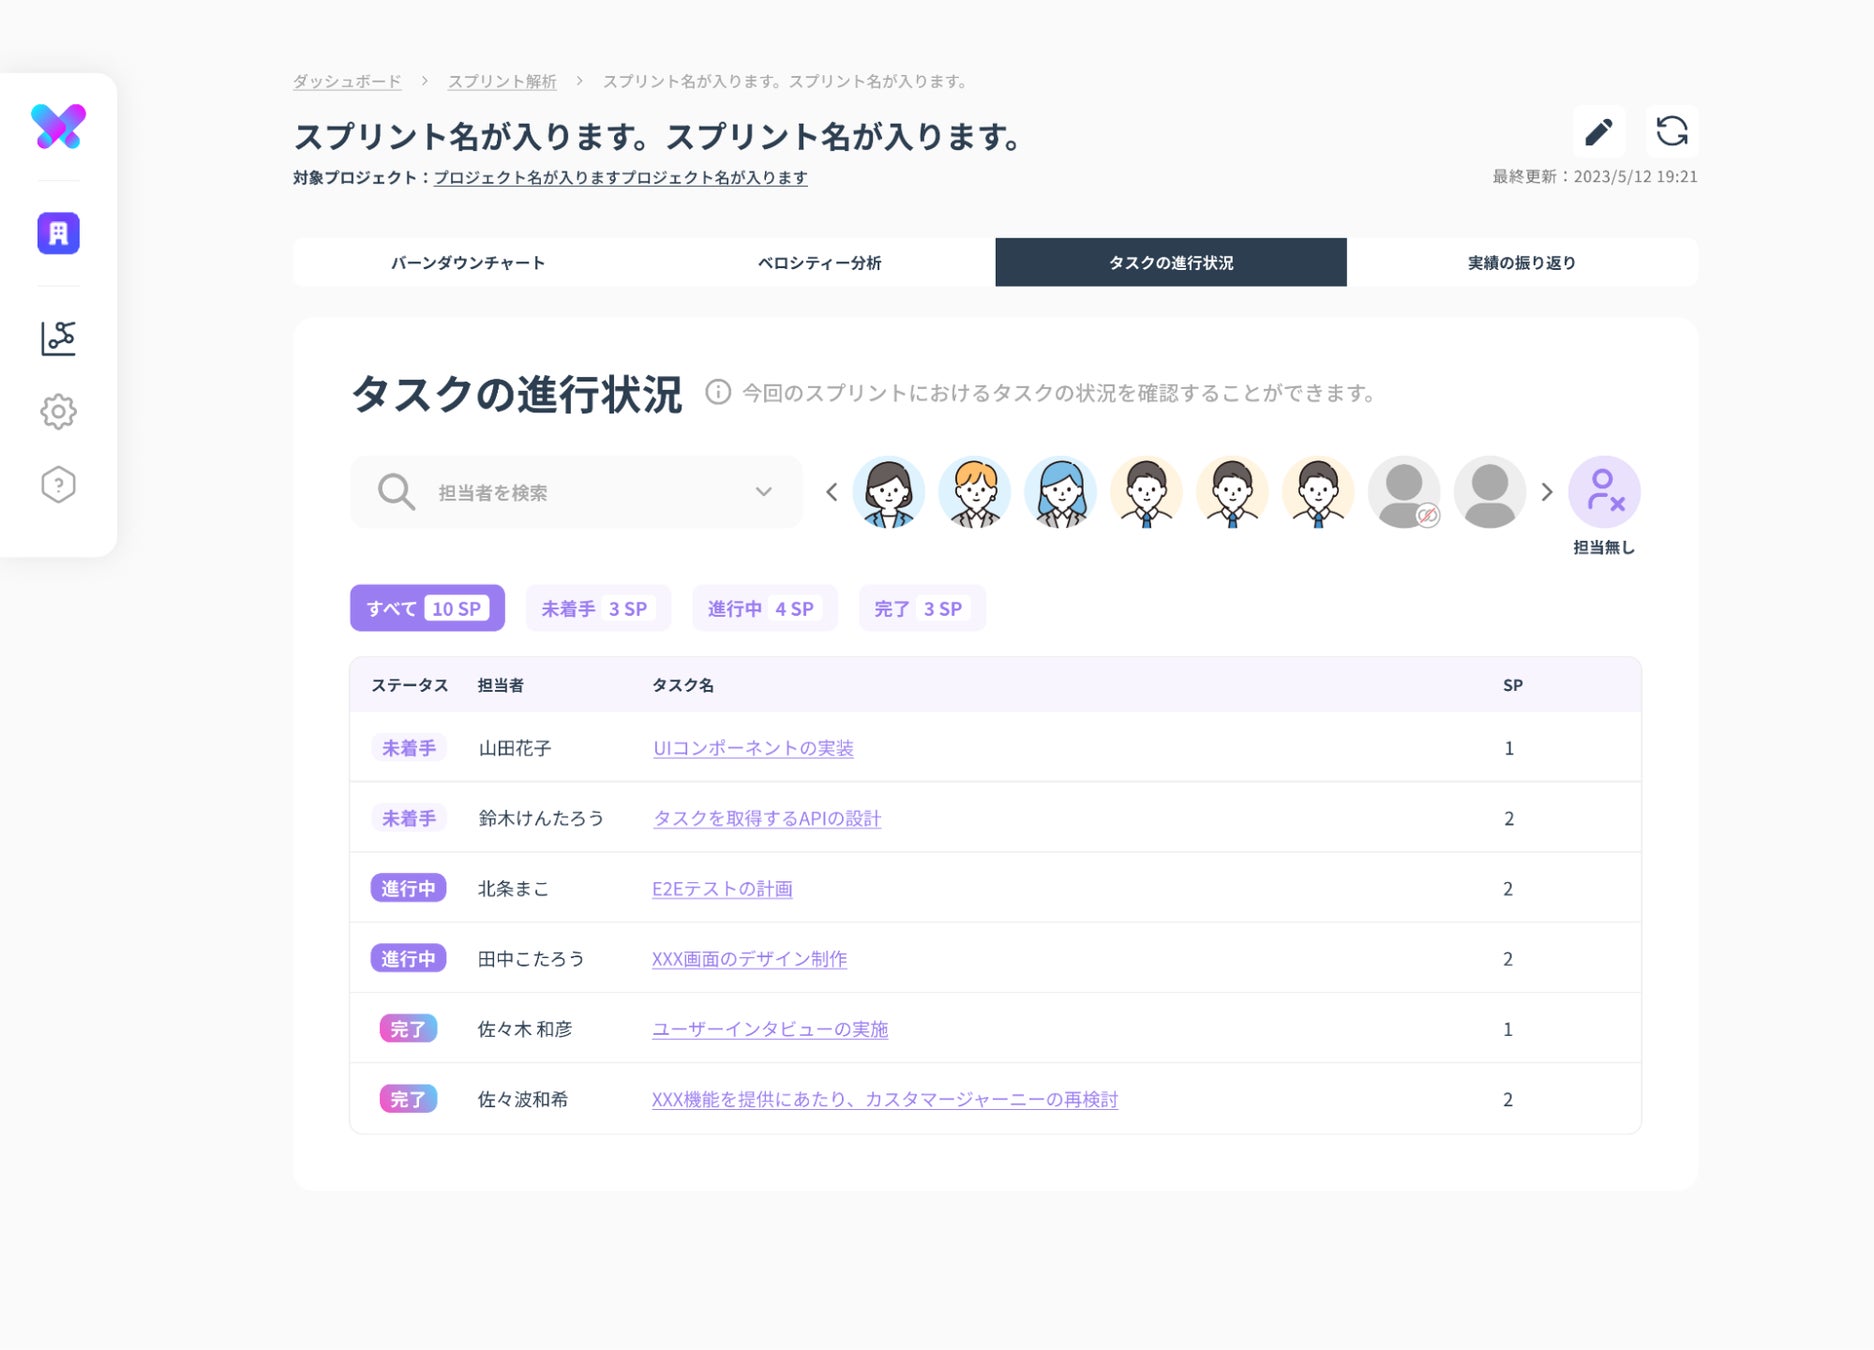Click the タスク名 column header
Image resolution: width=1874 pixels, height=1350 pixels.
tap(683, 685)
